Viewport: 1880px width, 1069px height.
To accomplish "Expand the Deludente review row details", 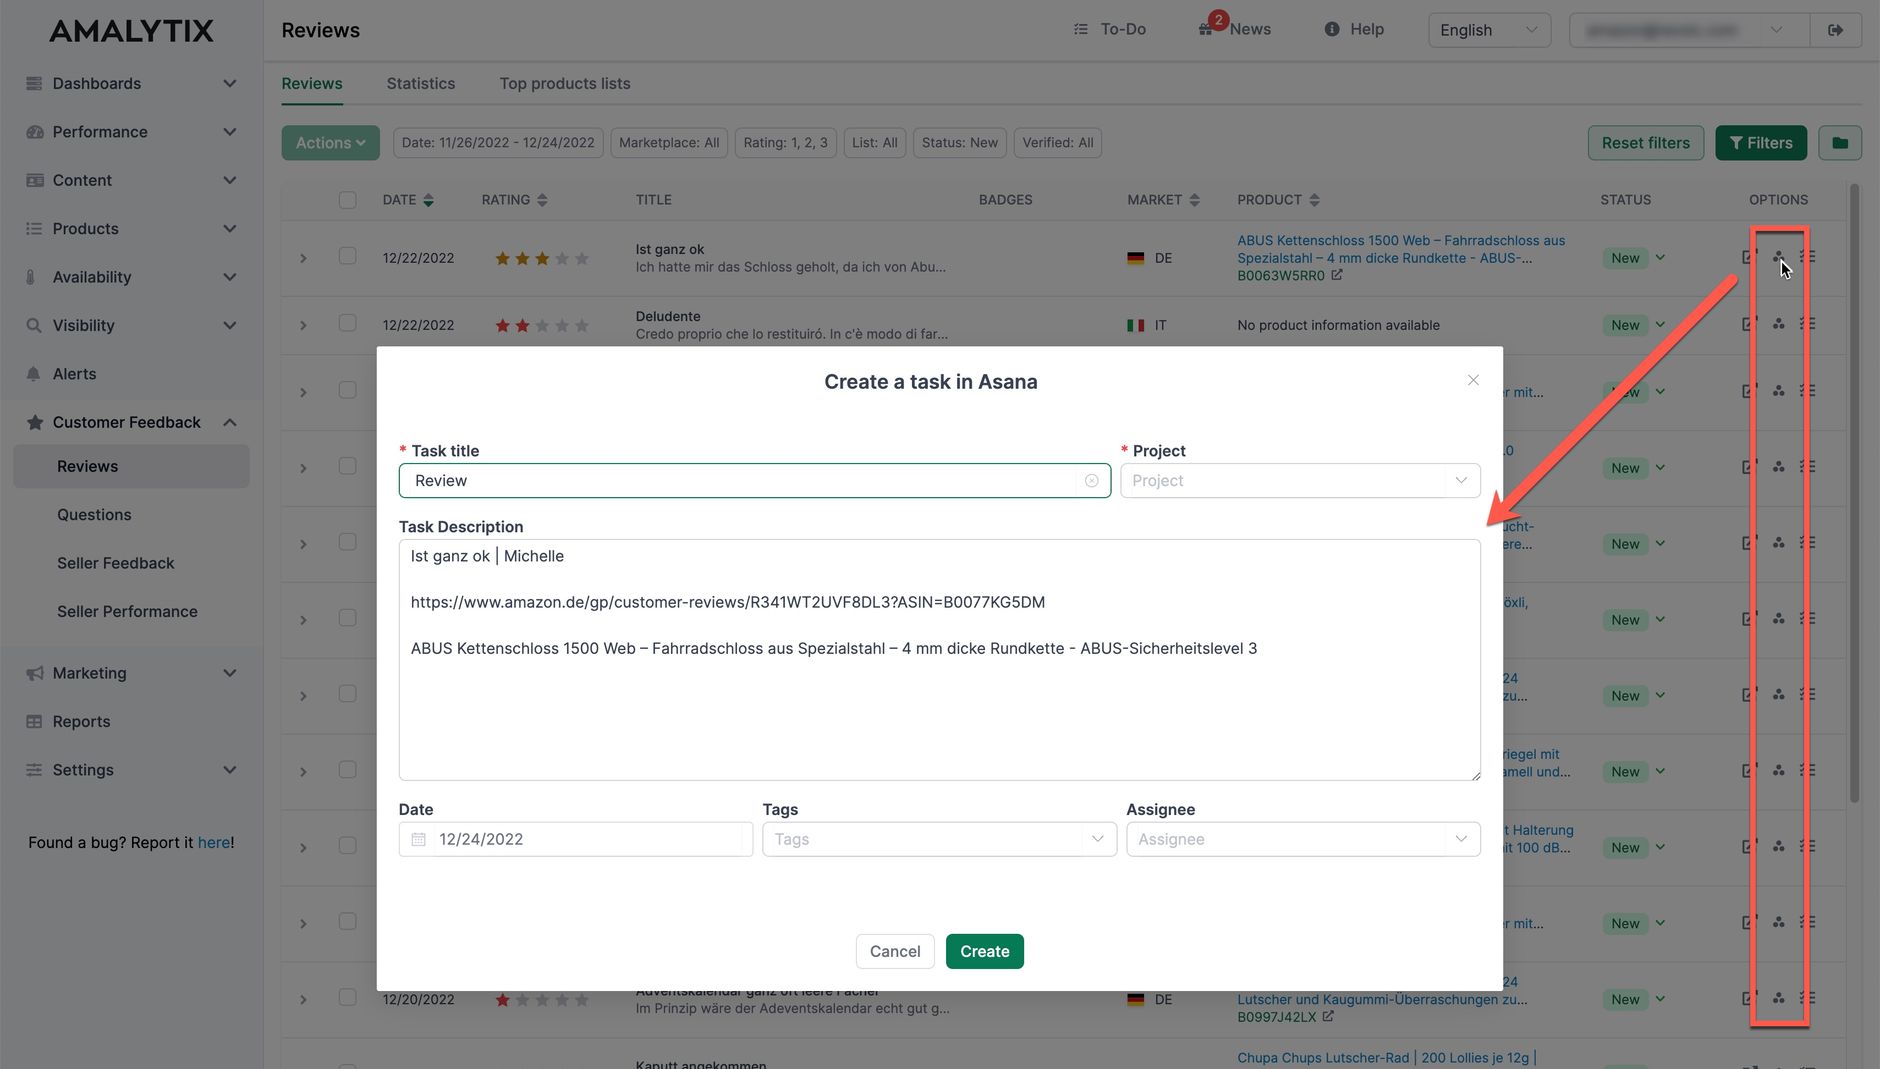I will coord(303,325).
